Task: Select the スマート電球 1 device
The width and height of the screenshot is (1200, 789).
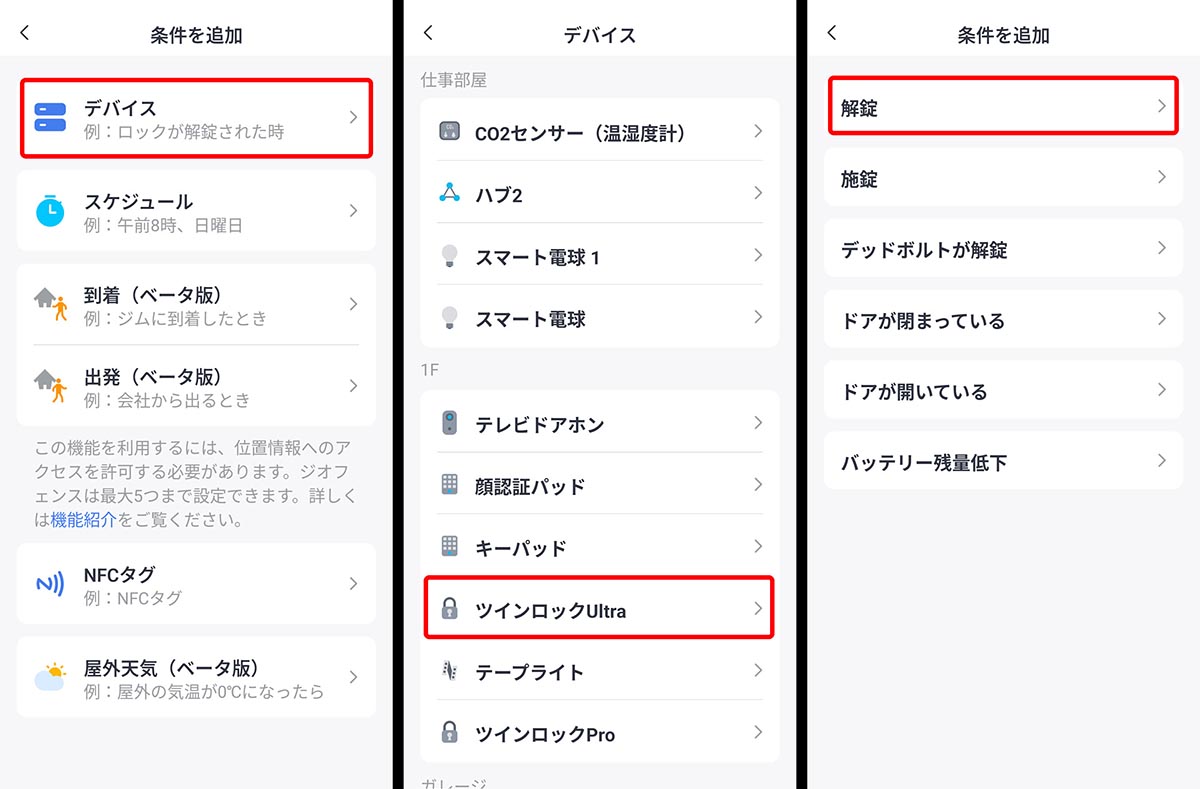Action: (600, 256)
